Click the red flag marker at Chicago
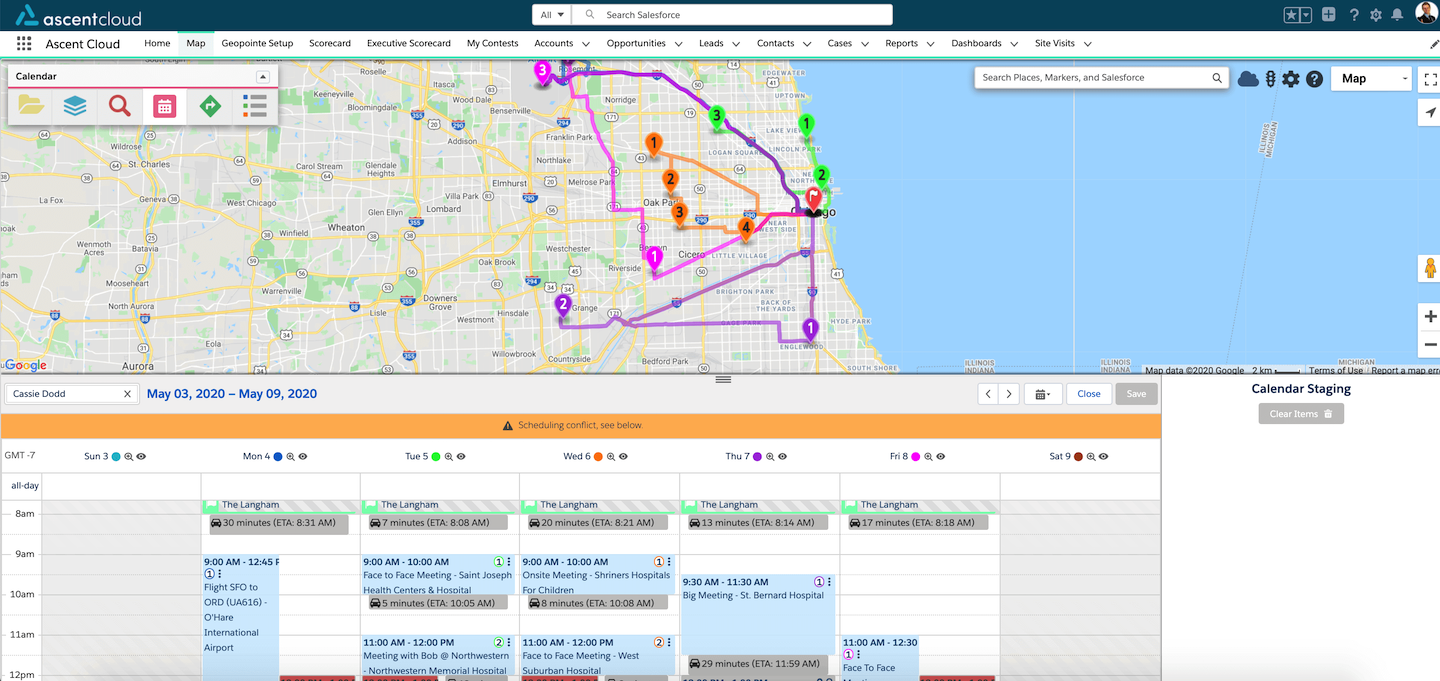1440x681 pixels. [x=814, y=197]
